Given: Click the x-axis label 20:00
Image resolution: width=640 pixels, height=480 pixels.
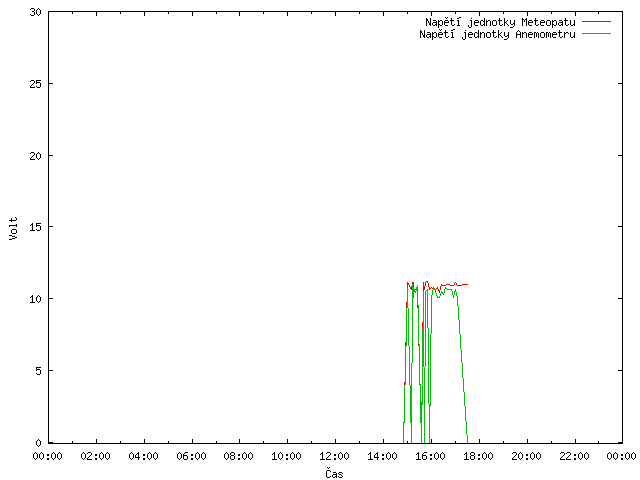Looking at the screenshot, I should point(527,456).
